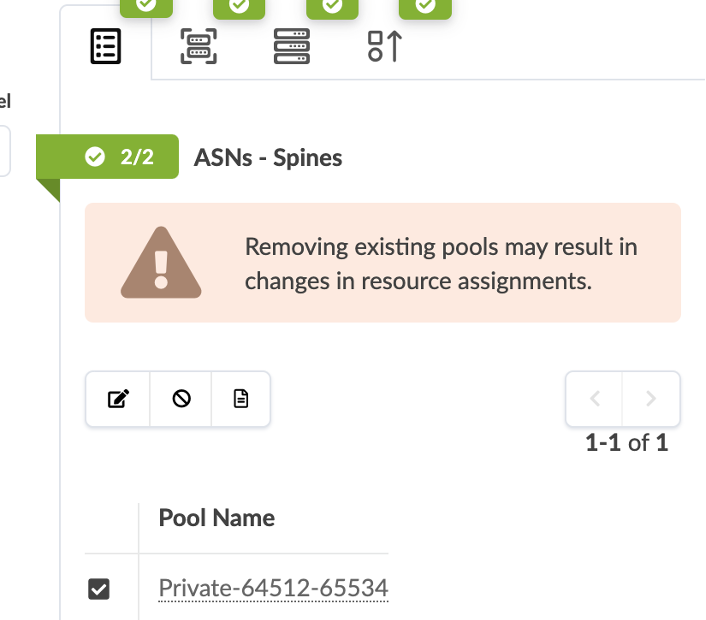Click the green check badge above the list tab
706x620 pixels.
click(146, 7)
